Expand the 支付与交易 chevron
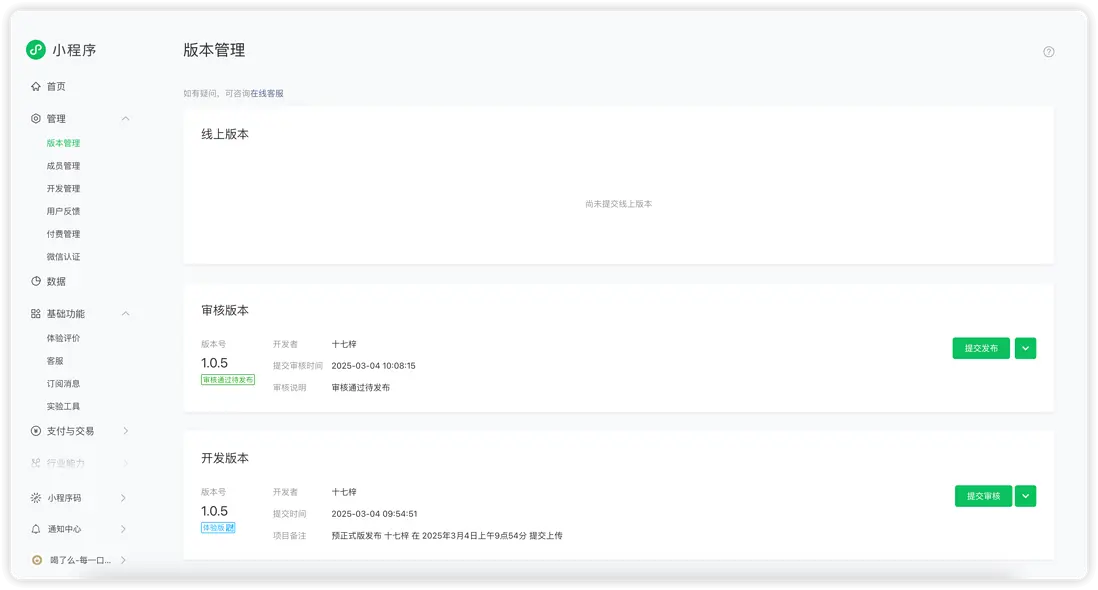Image resolution: width=1098 pixels, height=590 pixels. click(x=125, y=430)
